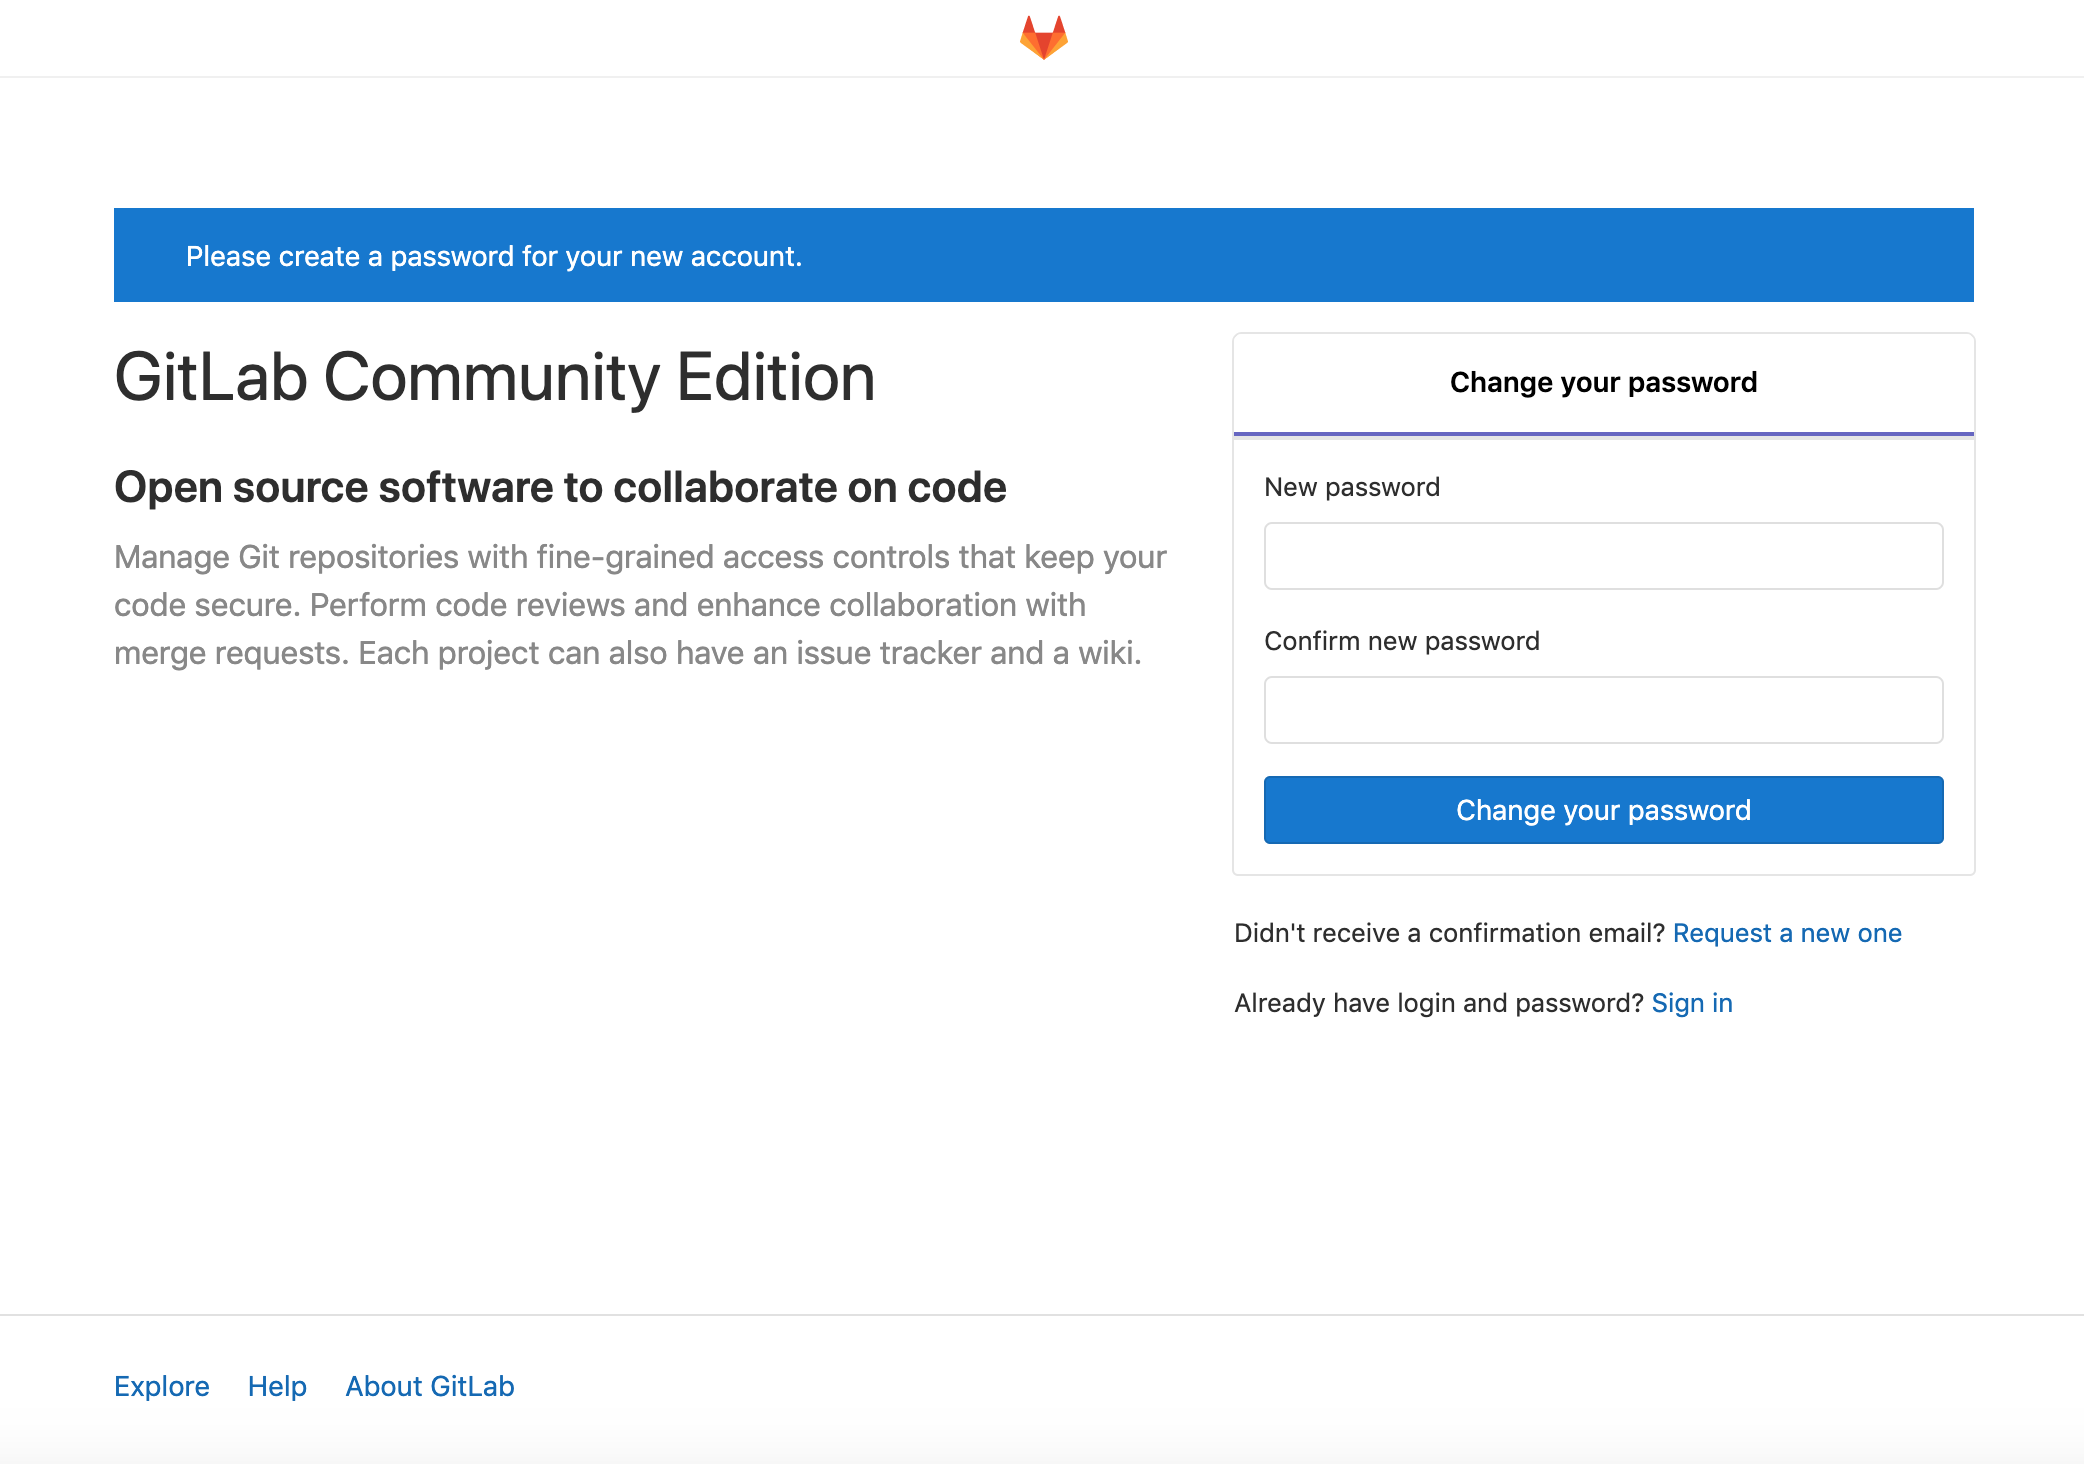The height and width of the screenshot is (1464, 2084).
Task: Click the blue Change your password button
Action: [x=1603, y=810]
